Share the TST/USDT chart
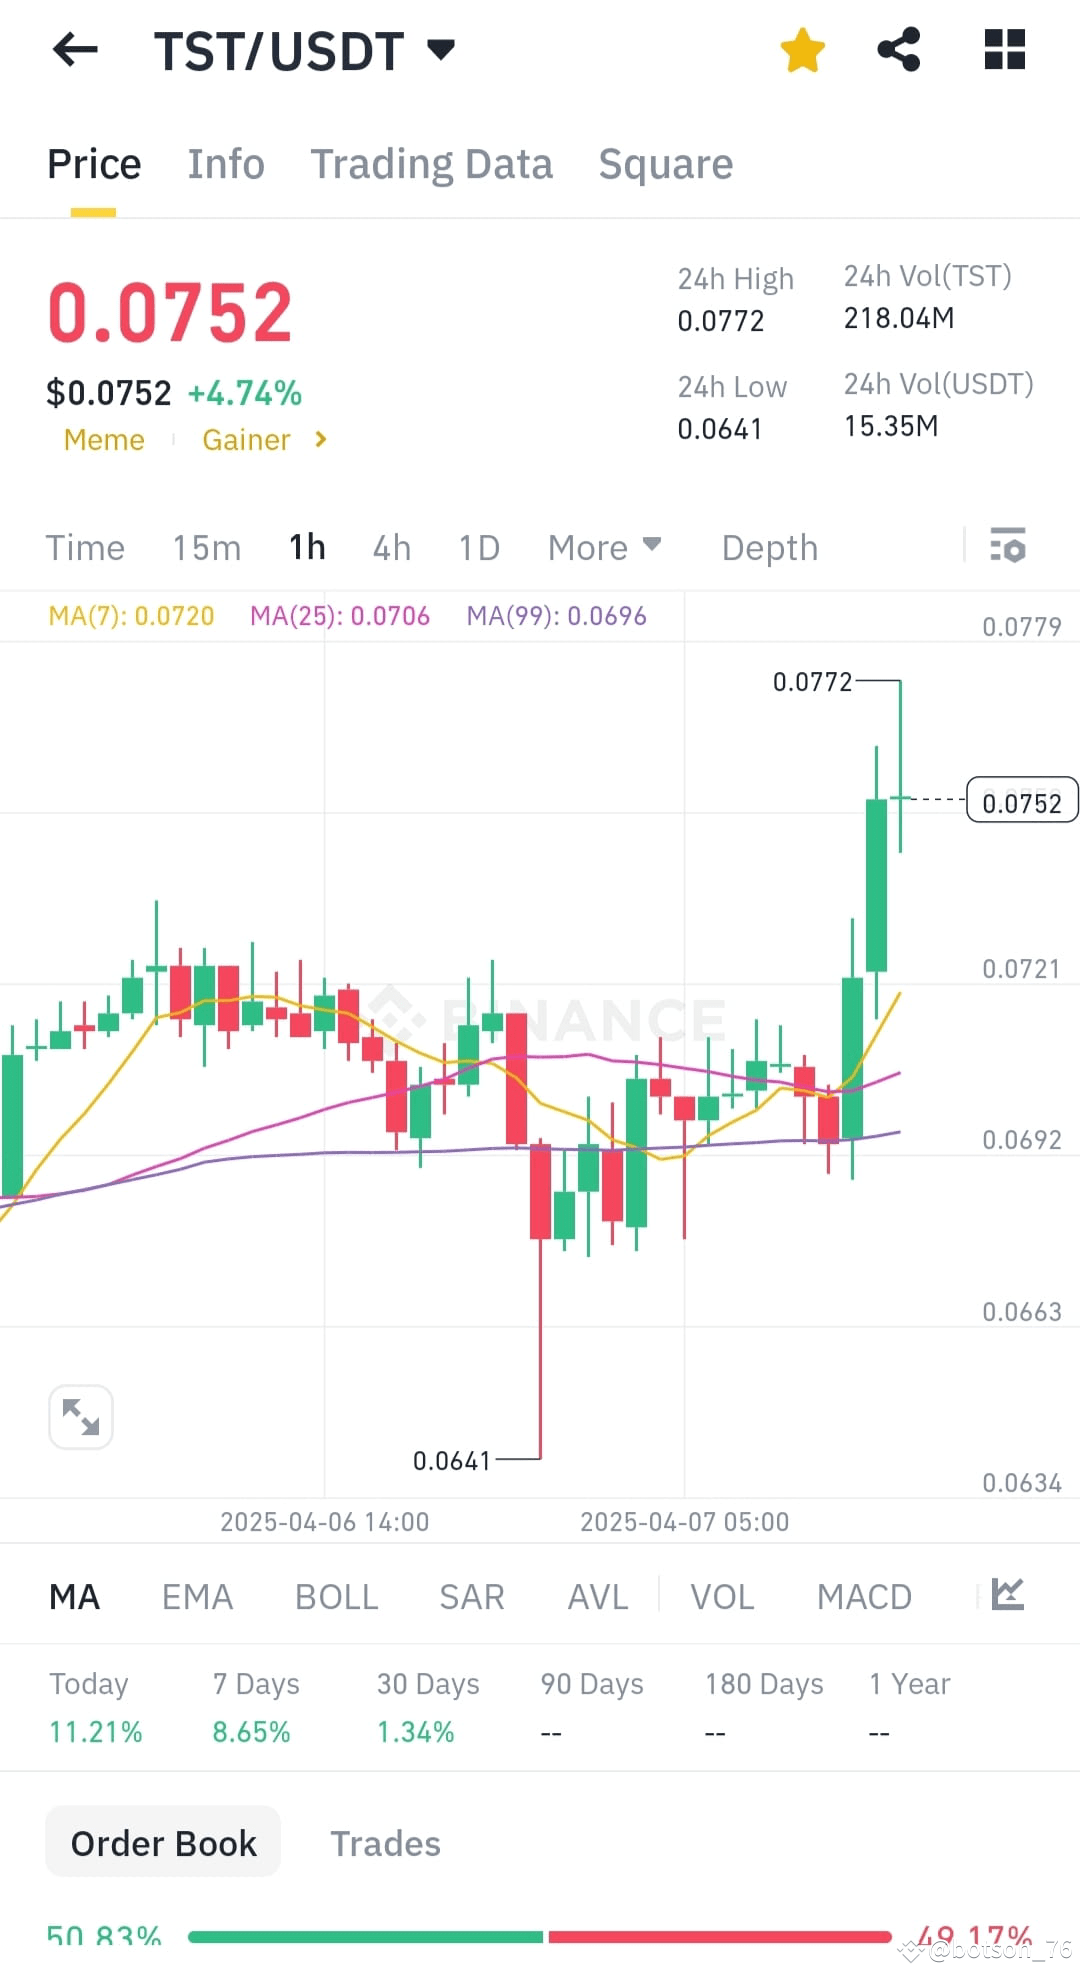This screenshot has height=1972, width=1080. pos(899,48)
